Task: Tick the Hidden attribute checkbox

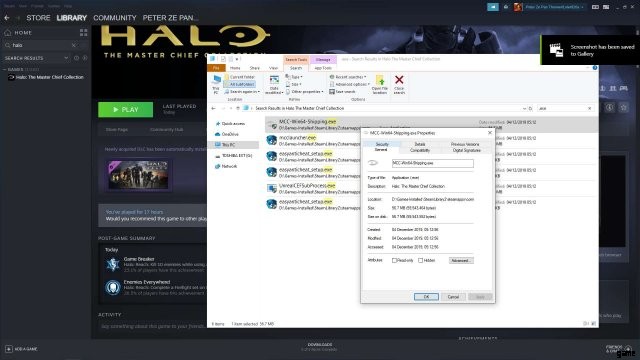Action: pos(420,260)
